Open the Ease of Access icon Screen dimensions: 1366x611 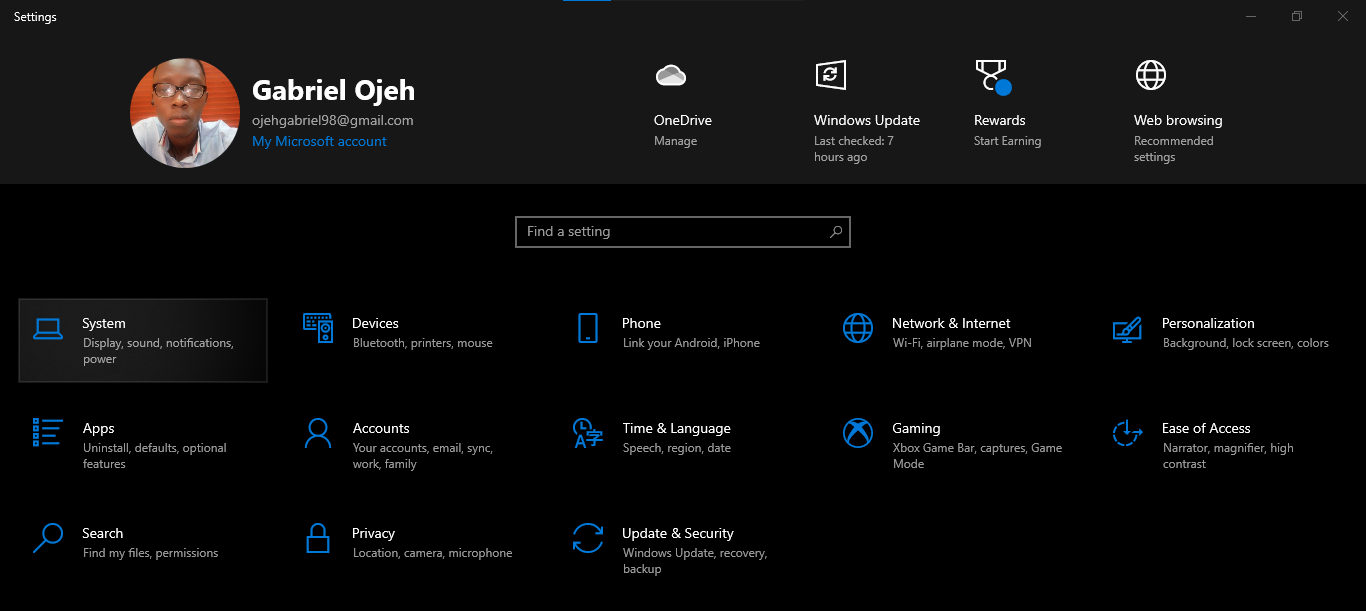point(1128,433)
